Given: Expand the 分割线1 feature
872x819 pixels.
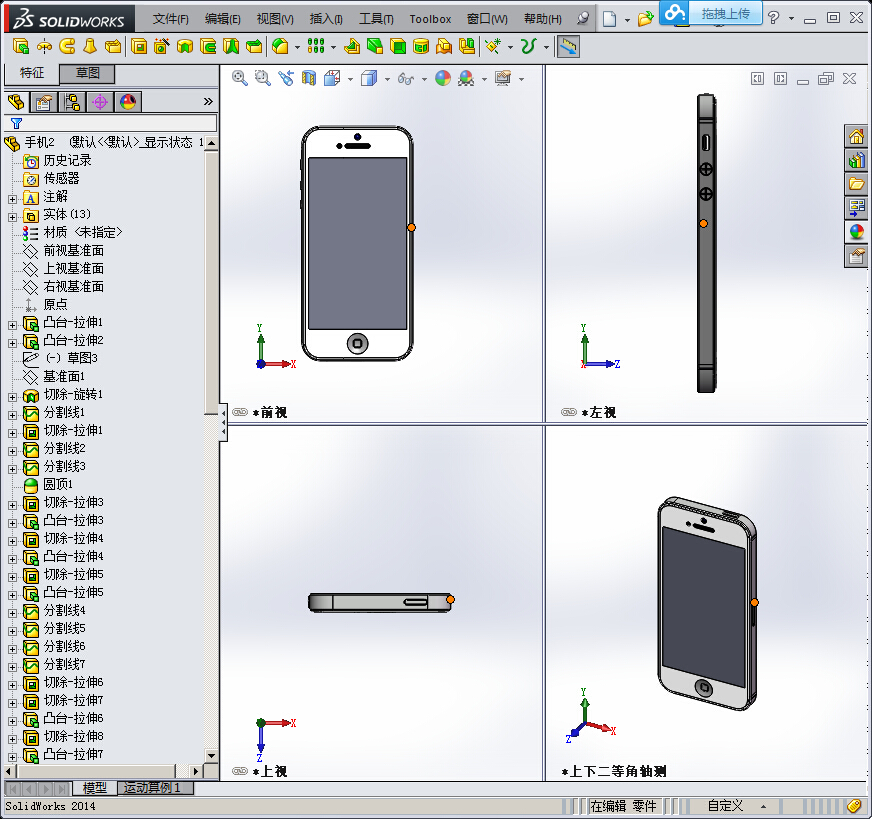Looking at the screenshot, I should click(x=12, y=415).
